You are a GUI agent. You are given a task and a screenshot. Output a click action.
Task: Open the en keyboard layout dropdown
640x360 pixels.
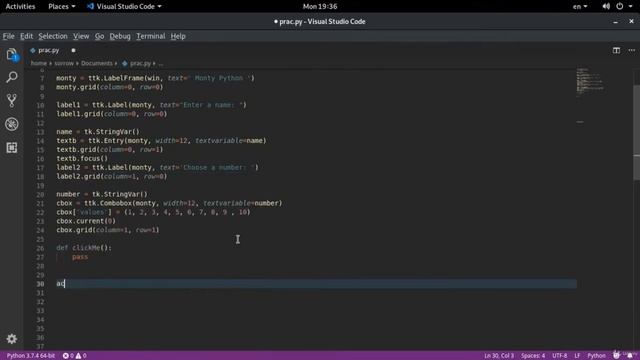580,6
